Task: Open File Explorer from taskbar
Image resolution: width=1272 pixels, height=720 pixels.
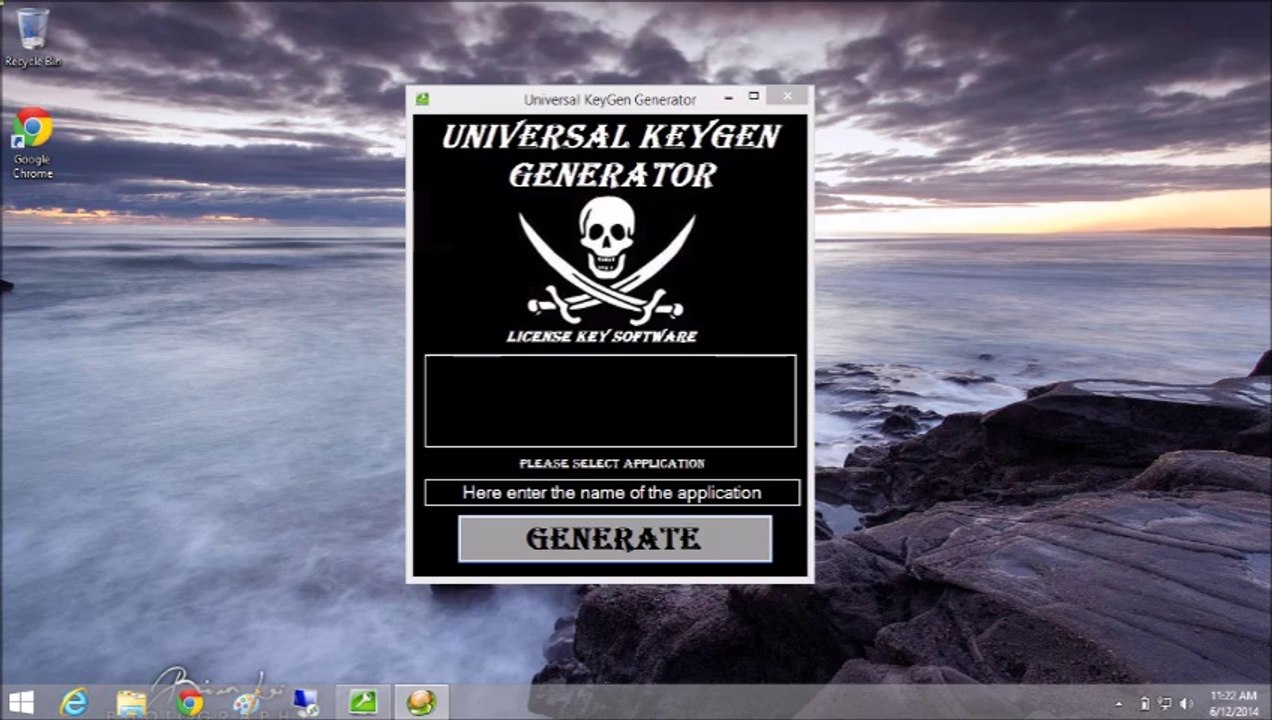Action: coord(131,703)
